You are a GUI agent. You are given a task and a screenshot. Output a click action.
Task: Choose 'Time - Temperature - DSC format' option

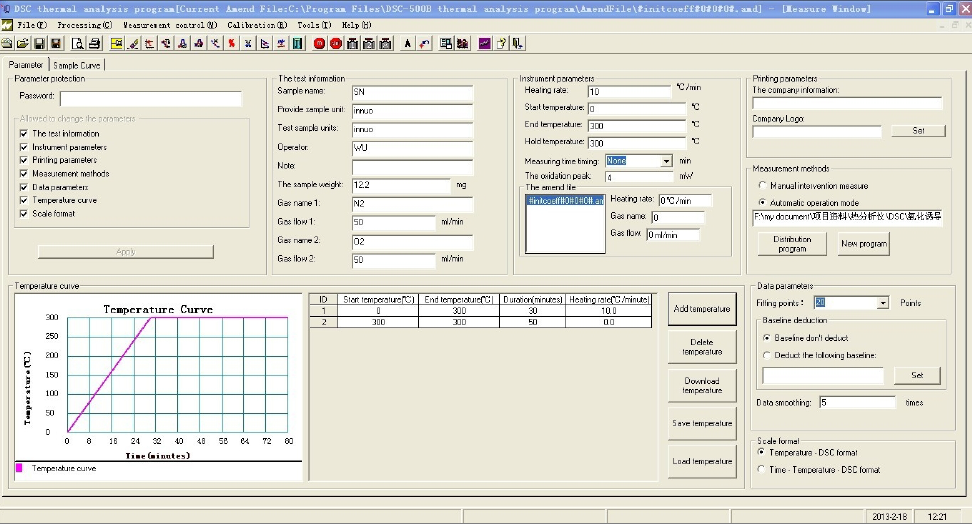pyautogui.click(x=761, y=469)
